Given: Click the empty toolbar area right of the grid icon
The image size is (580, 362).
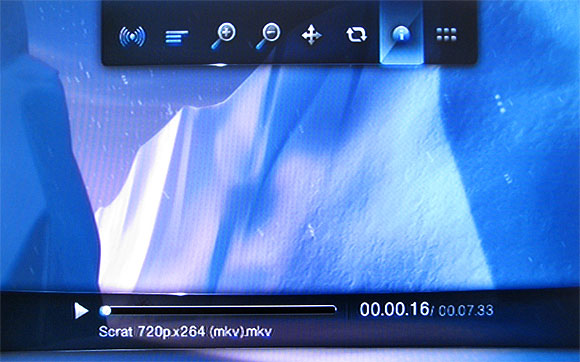Looking at the screenshot, I should pos(469,33).
